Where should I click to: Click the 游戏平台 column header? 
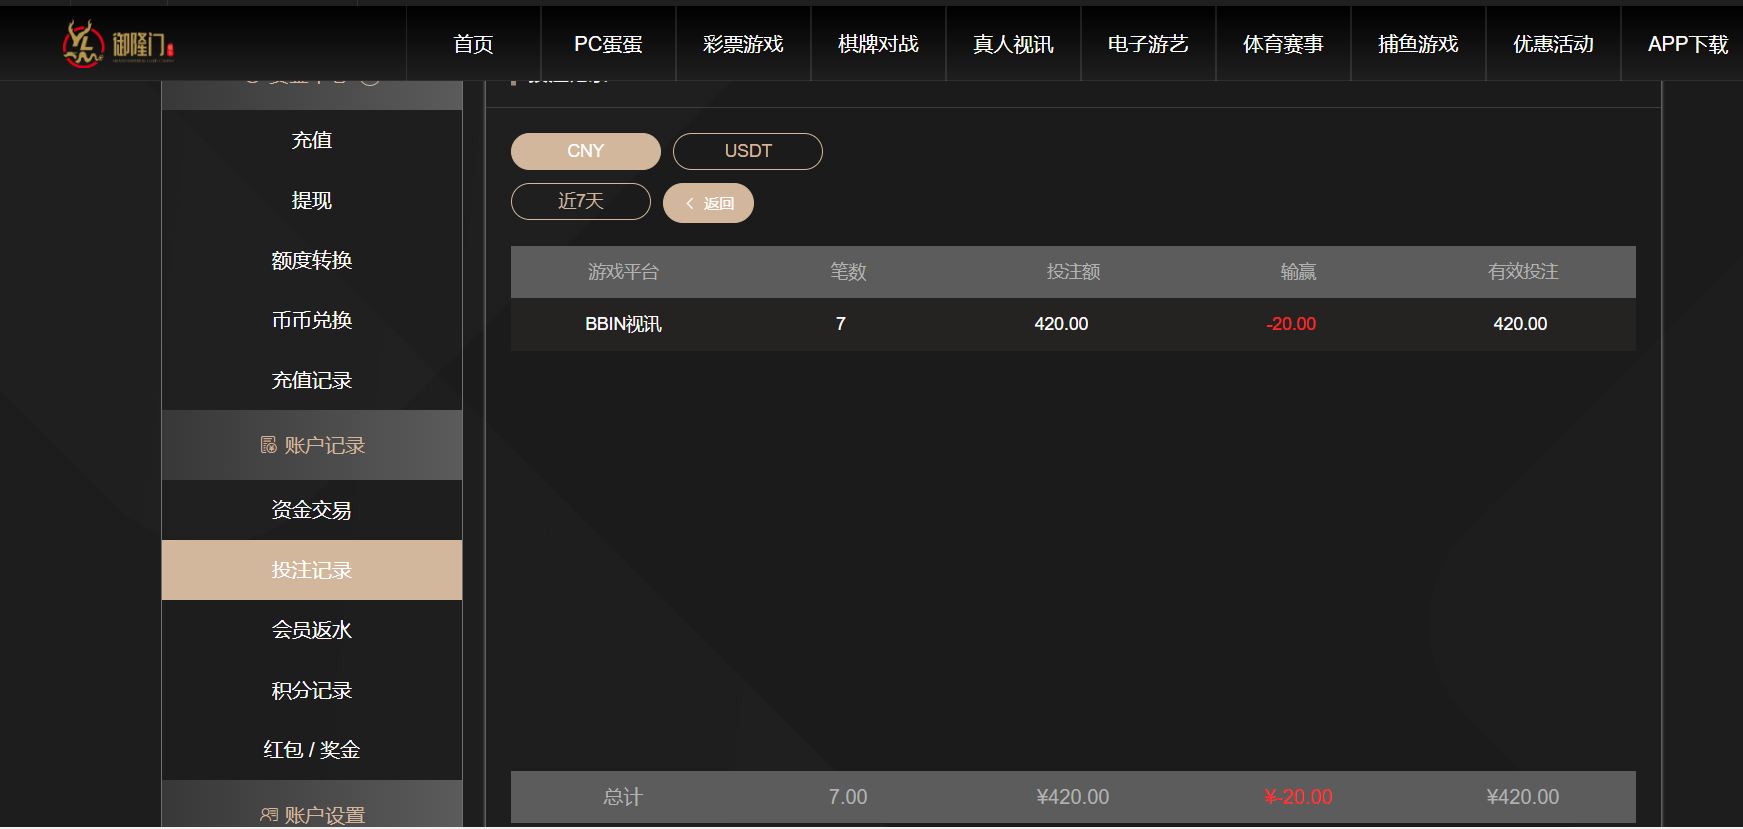(623, 272)
